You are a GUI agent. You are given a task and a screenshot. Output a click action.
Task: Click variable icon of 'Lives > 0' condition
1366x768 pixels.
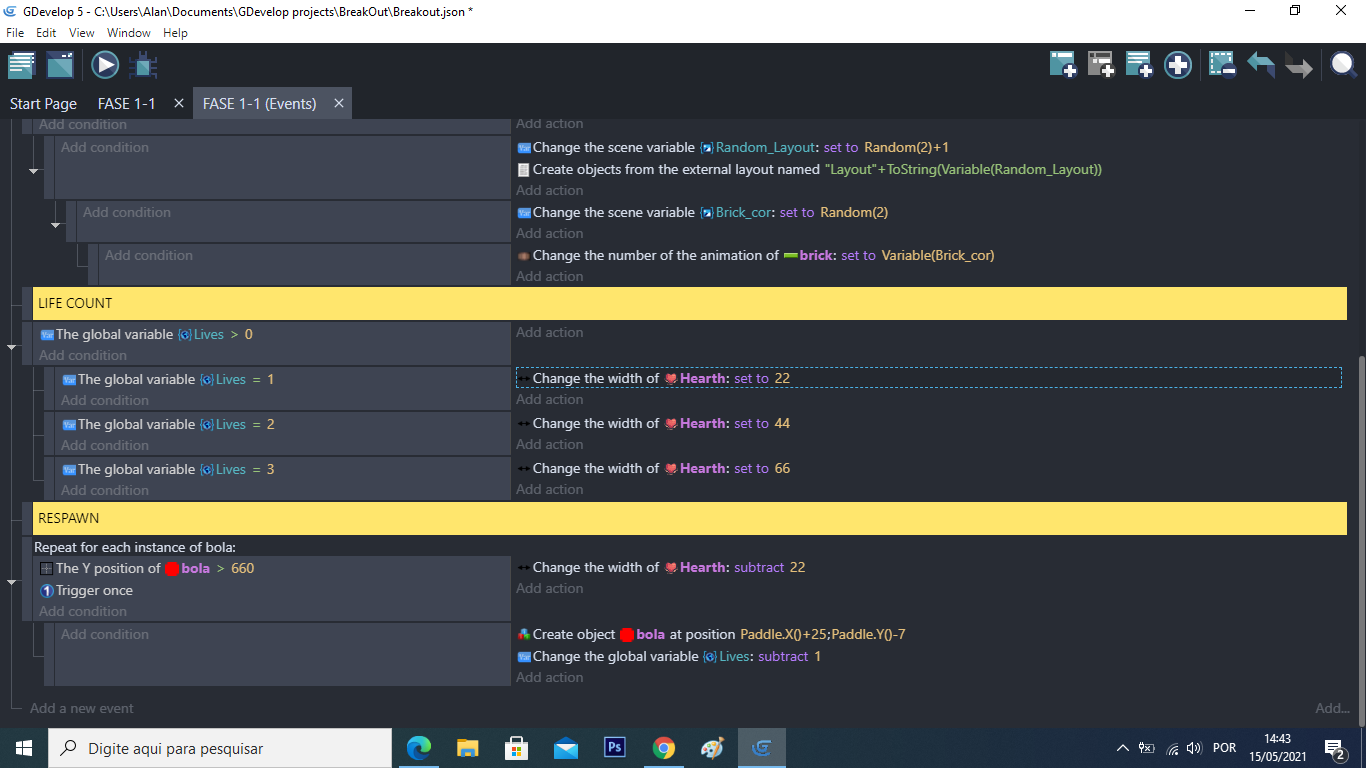(x=46, y=335)
